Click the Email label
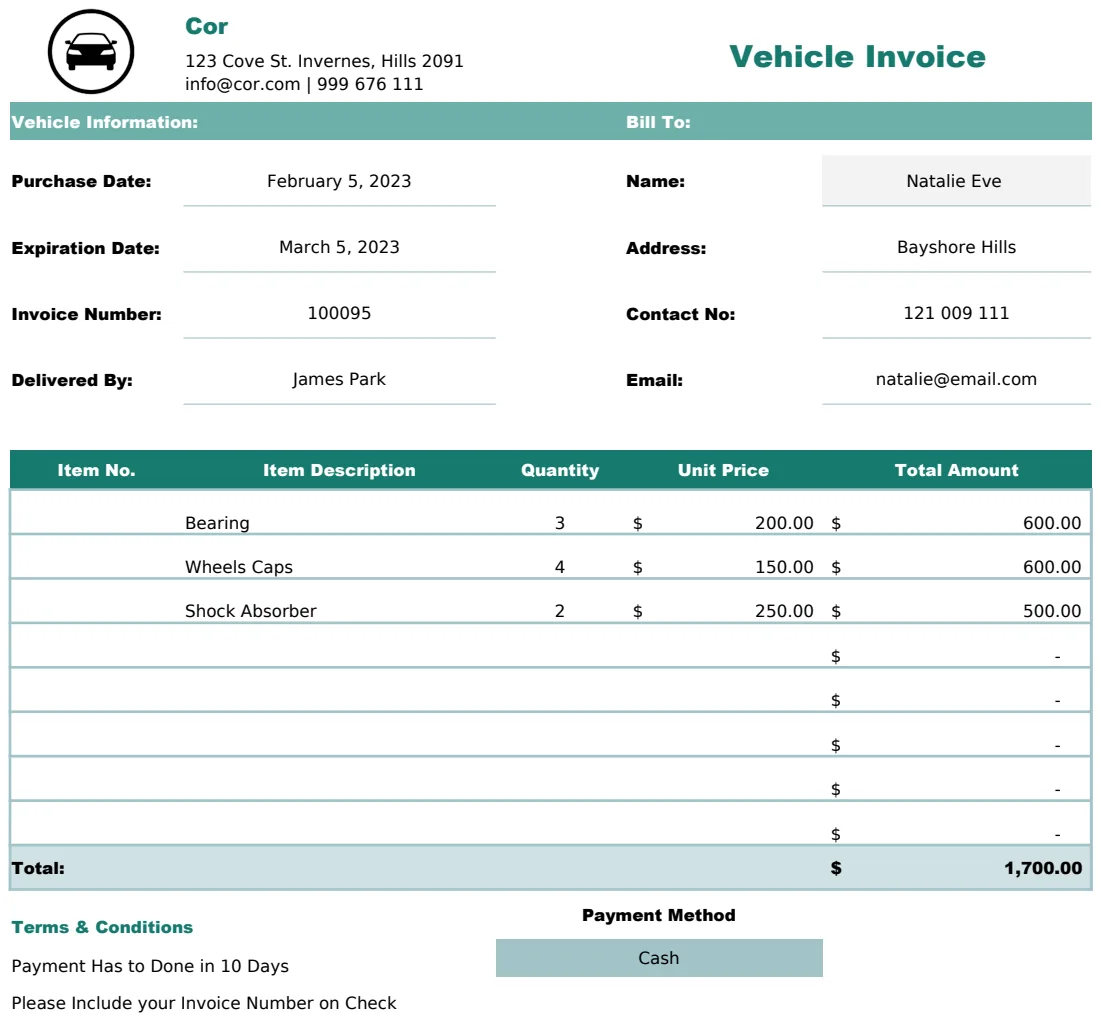The width and height of the screenshot is (1101, 1020). click(x=654, y=380)
